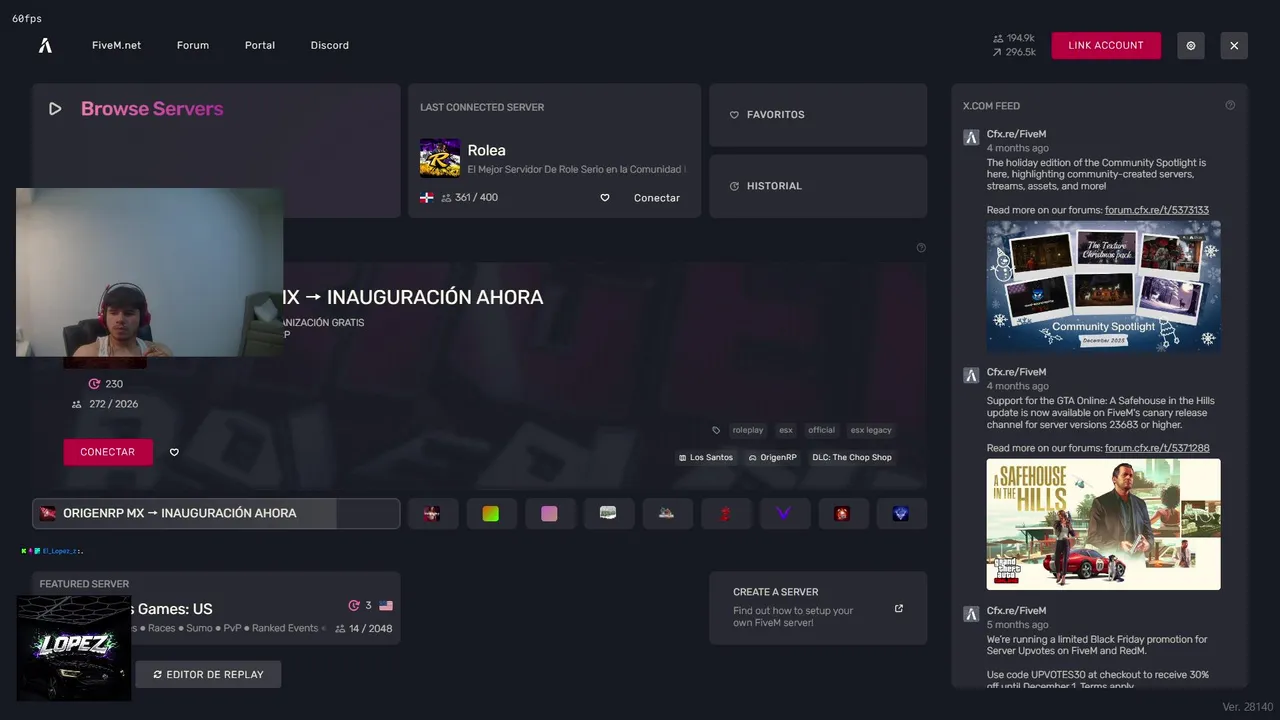
Task: Select the red flame badge server icon
Action: [x=843, y=513]
